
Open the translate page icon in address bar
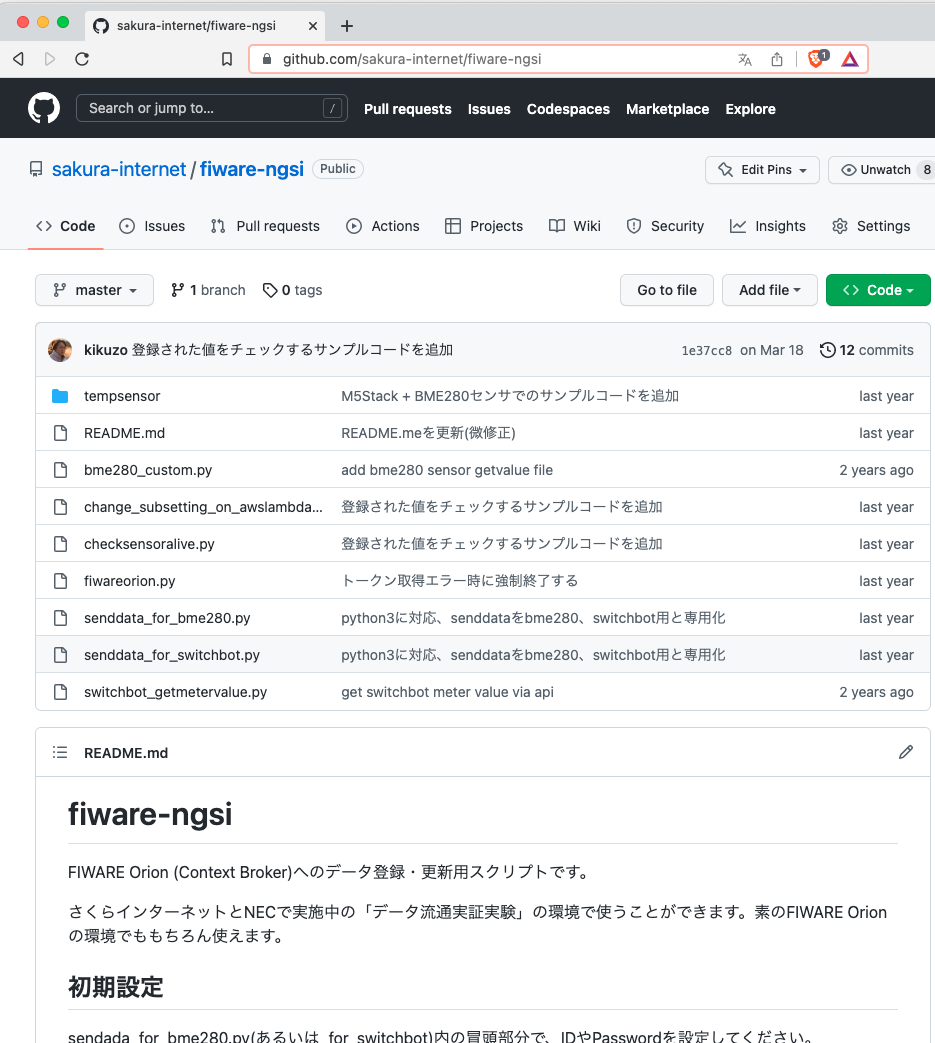click(745, 59)
